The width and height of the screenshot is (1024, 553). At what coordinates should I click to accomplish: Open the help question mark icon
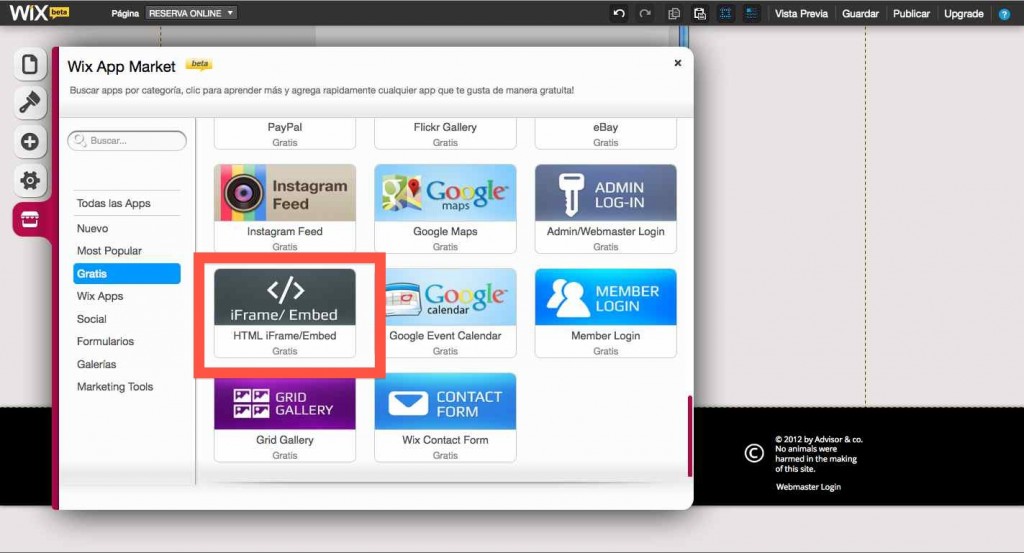coord(1004,14)
